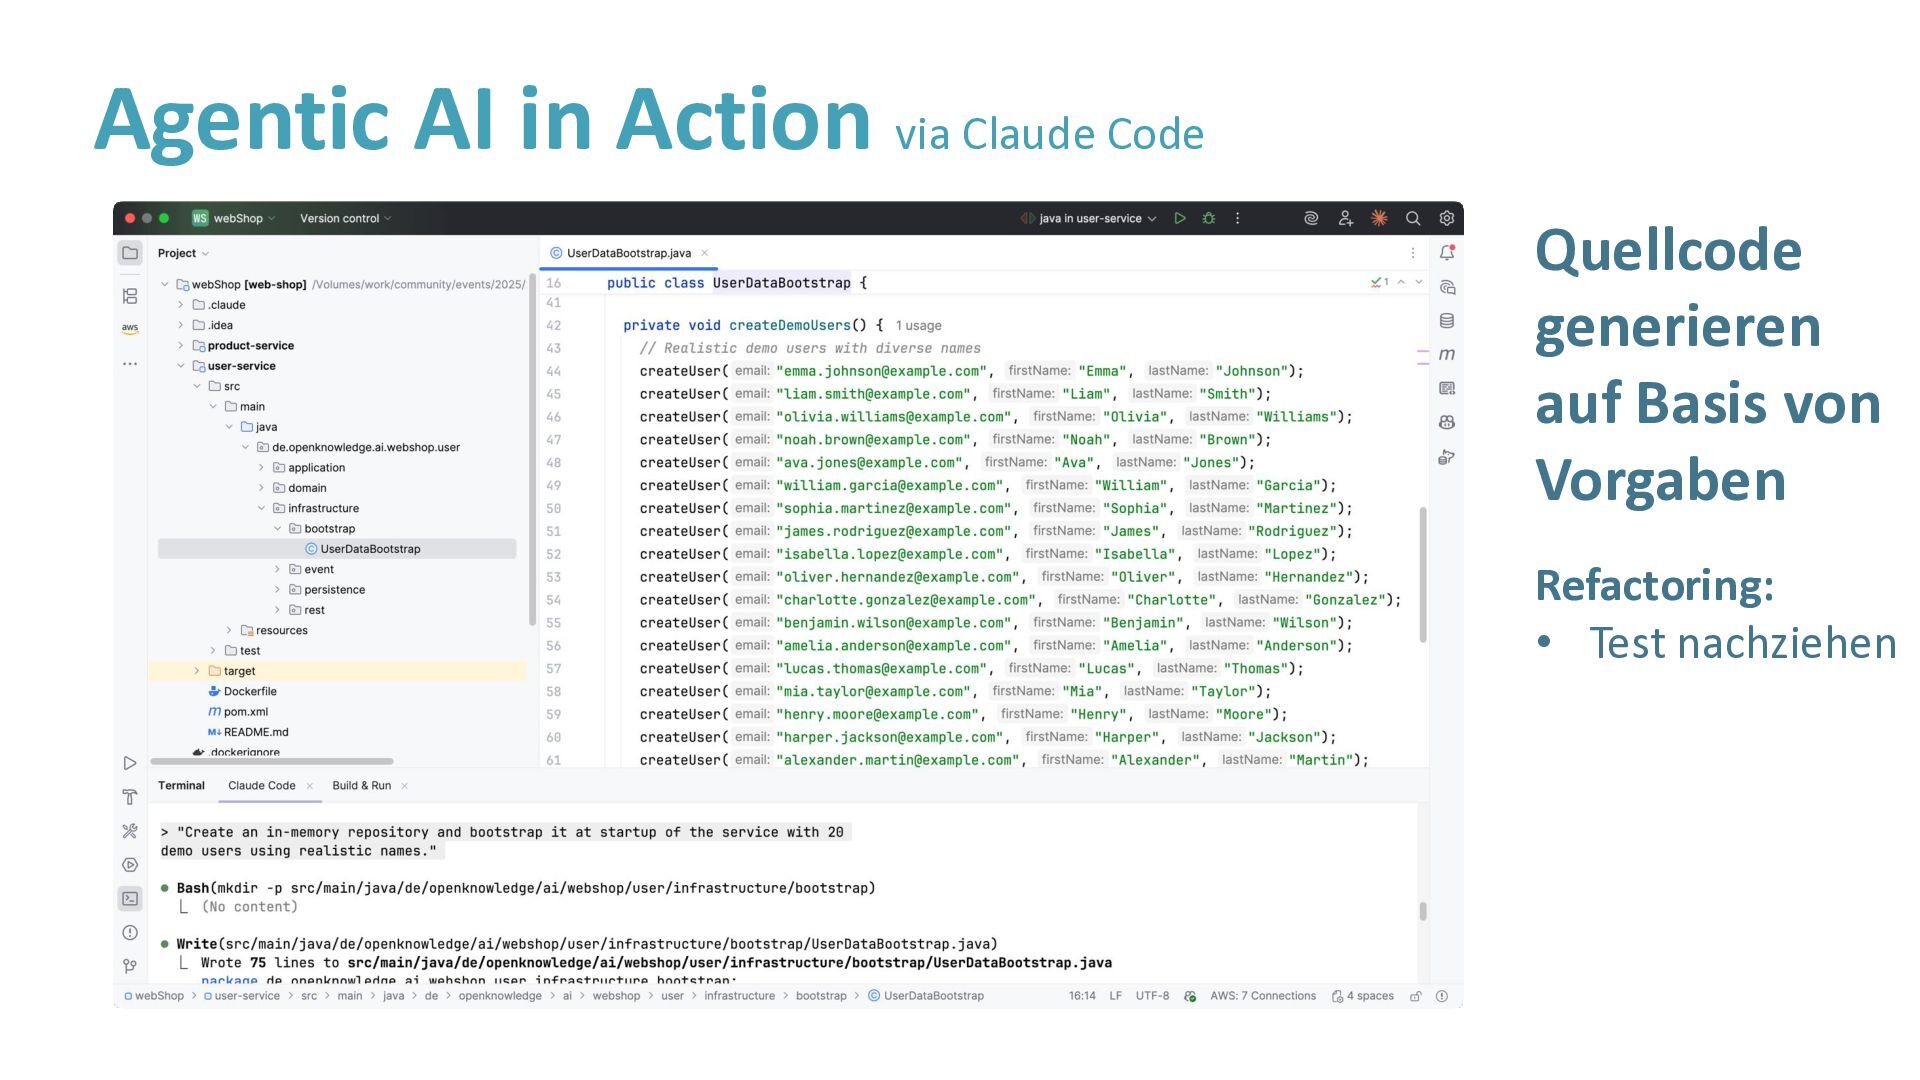Screen dimensions: 1920x1080
Task: Click the Debug bug icon
Action: [1209, 218]
